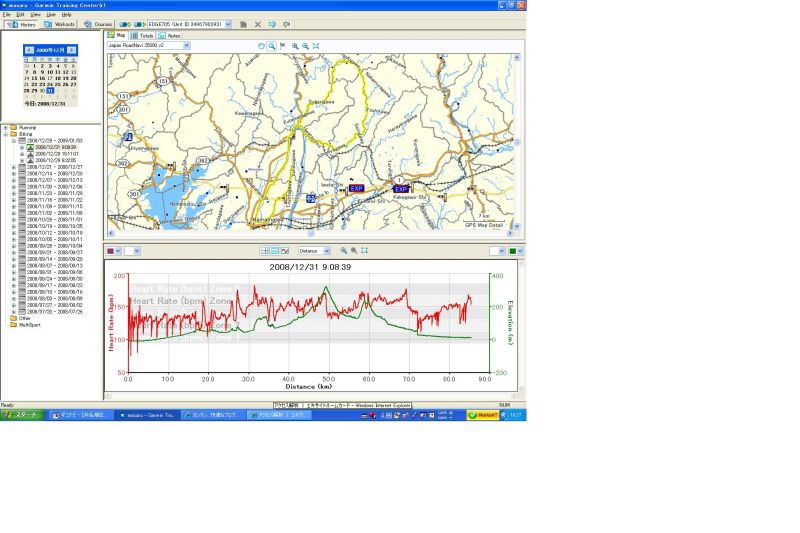This screenshot has height=533, width=800.
Task: Open the white right-side graph data dropdown
Action: 502,251
